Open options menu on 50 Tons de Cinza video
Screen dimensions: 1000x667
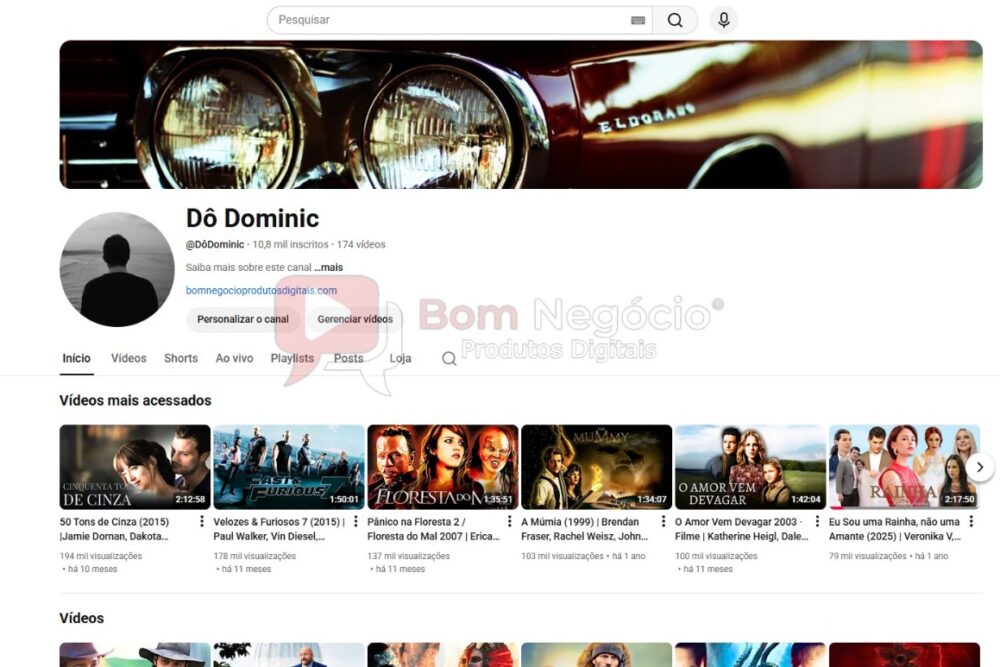(x=202, y=522)
